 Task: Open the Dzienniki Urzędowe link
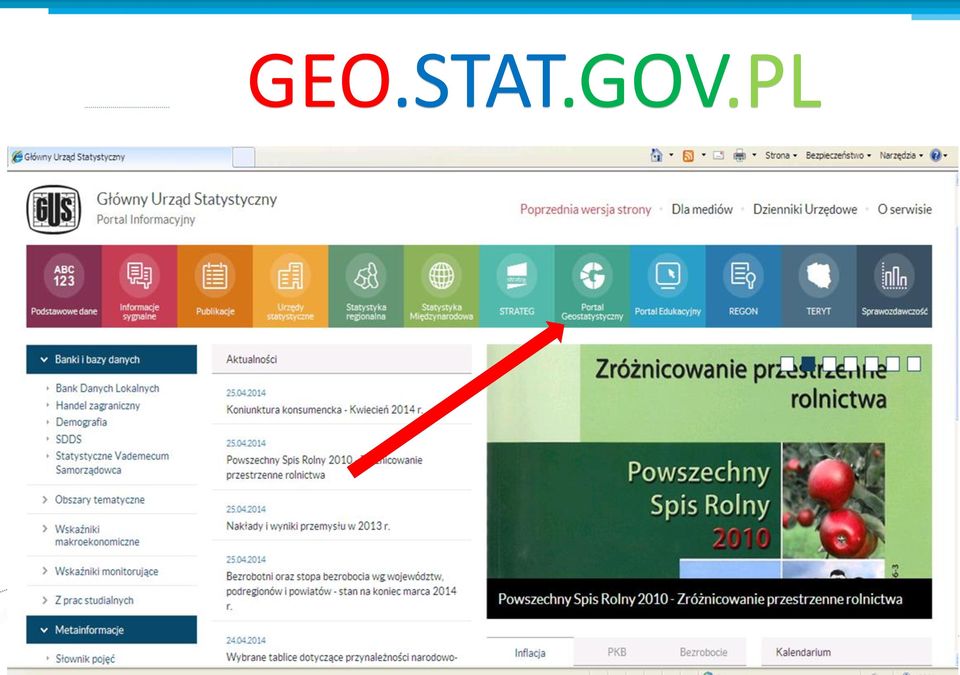click(805, 209)
